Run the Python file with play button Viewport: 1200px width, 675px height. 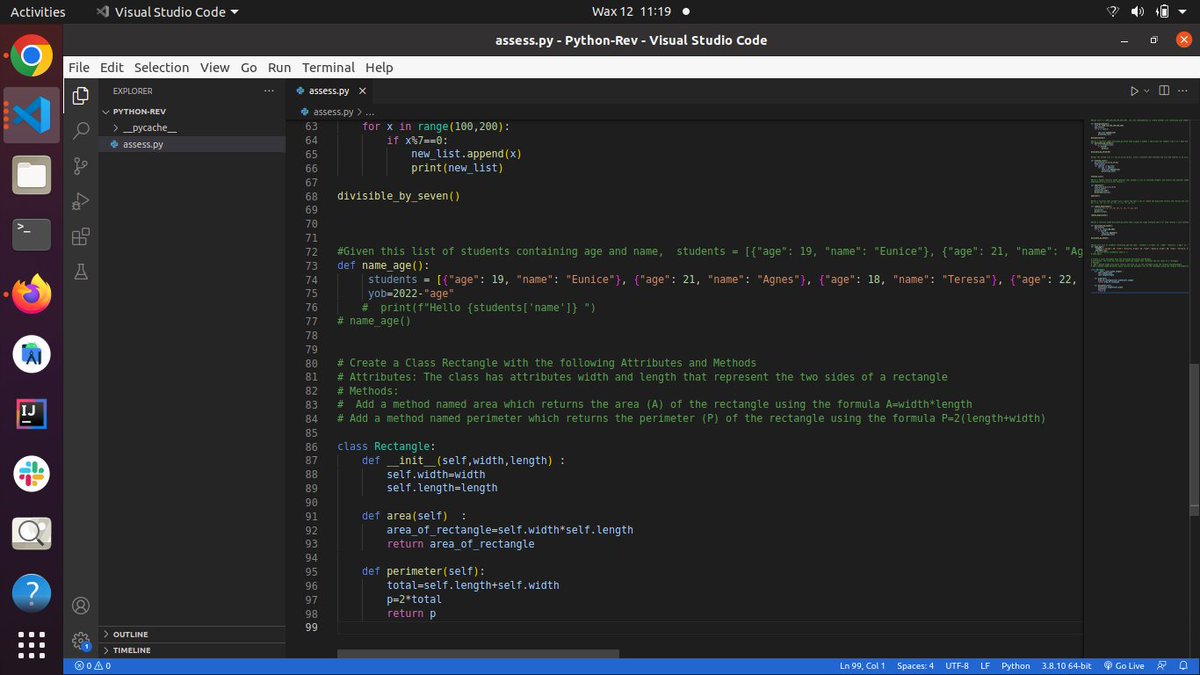tap(1134, 91)
